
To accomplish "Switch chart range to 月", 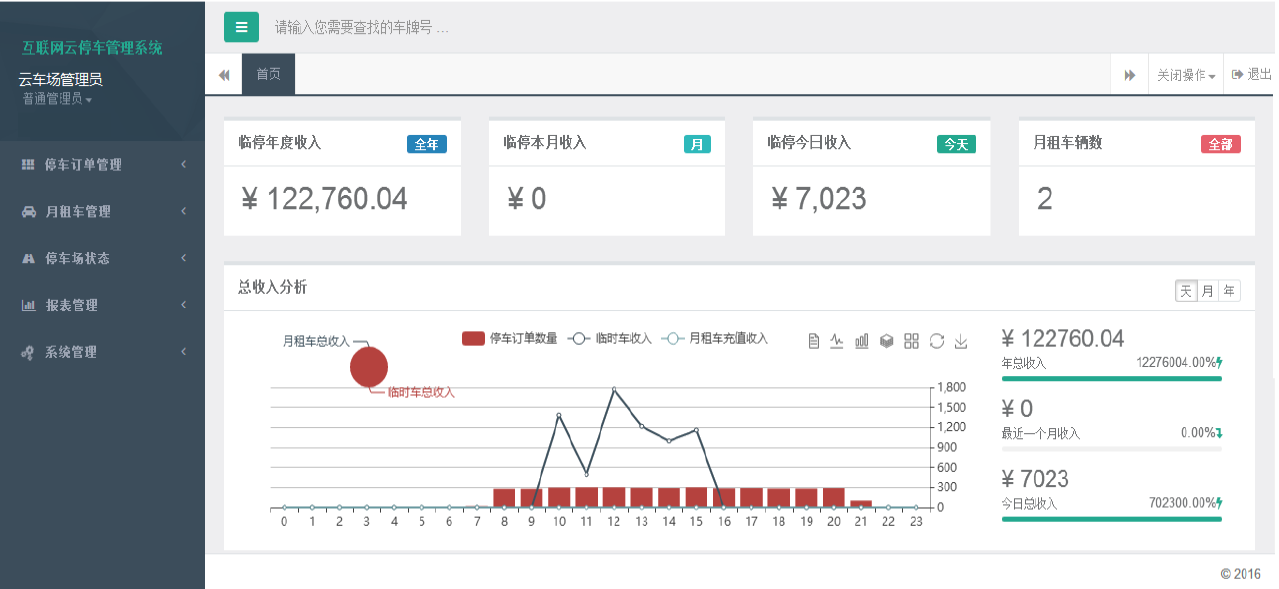I will click(1208, 291).
